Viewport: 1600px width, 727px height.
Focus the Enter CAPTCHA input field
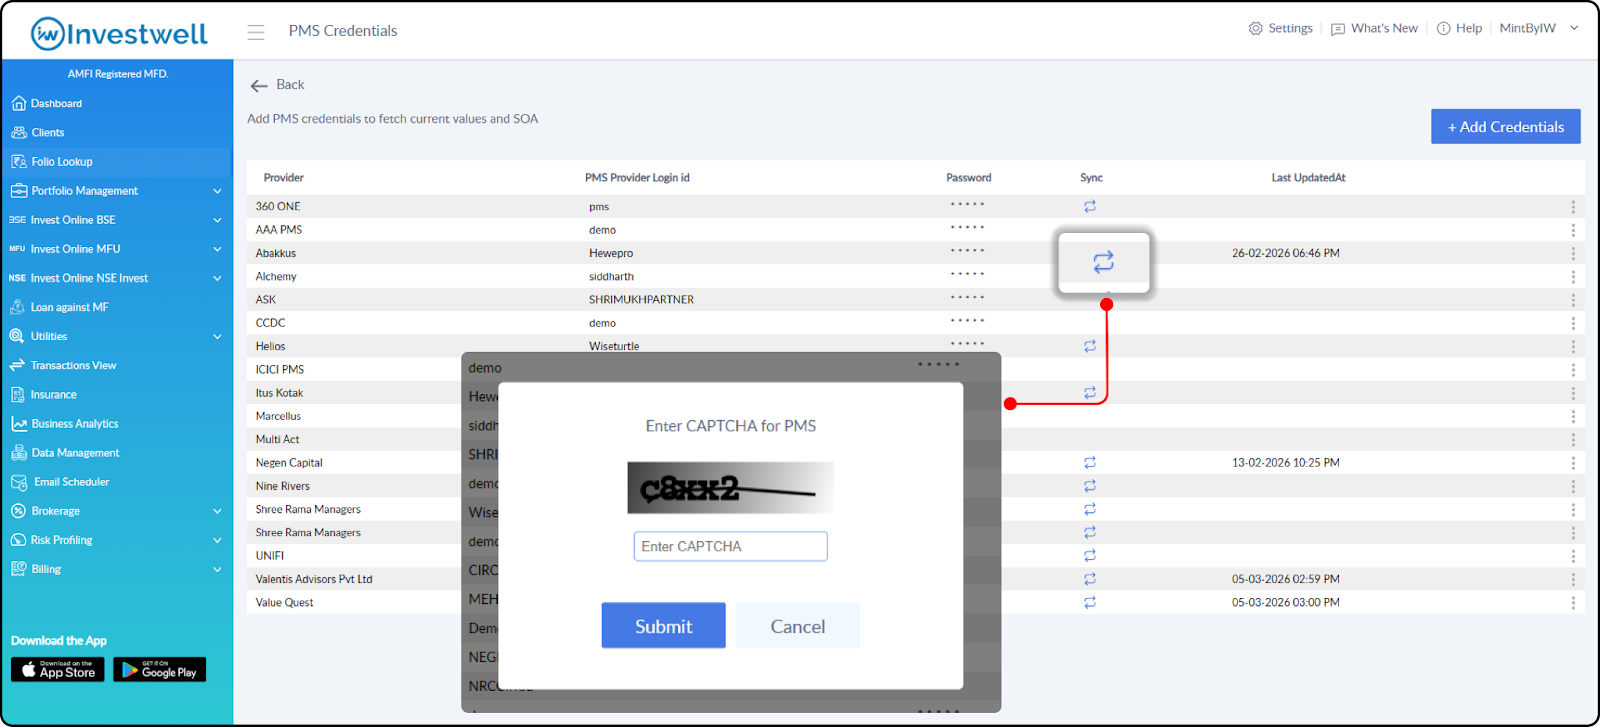730,546
